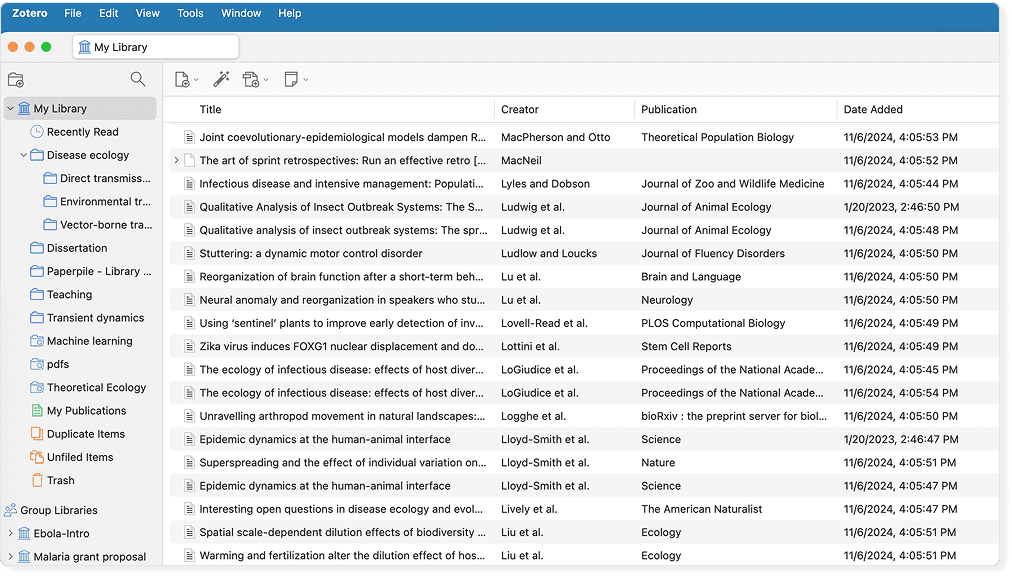Select "Unravelling arthropod movement" item
Image resolution: width=1012 pixels, height=576 pixels.
coord(584,417)
